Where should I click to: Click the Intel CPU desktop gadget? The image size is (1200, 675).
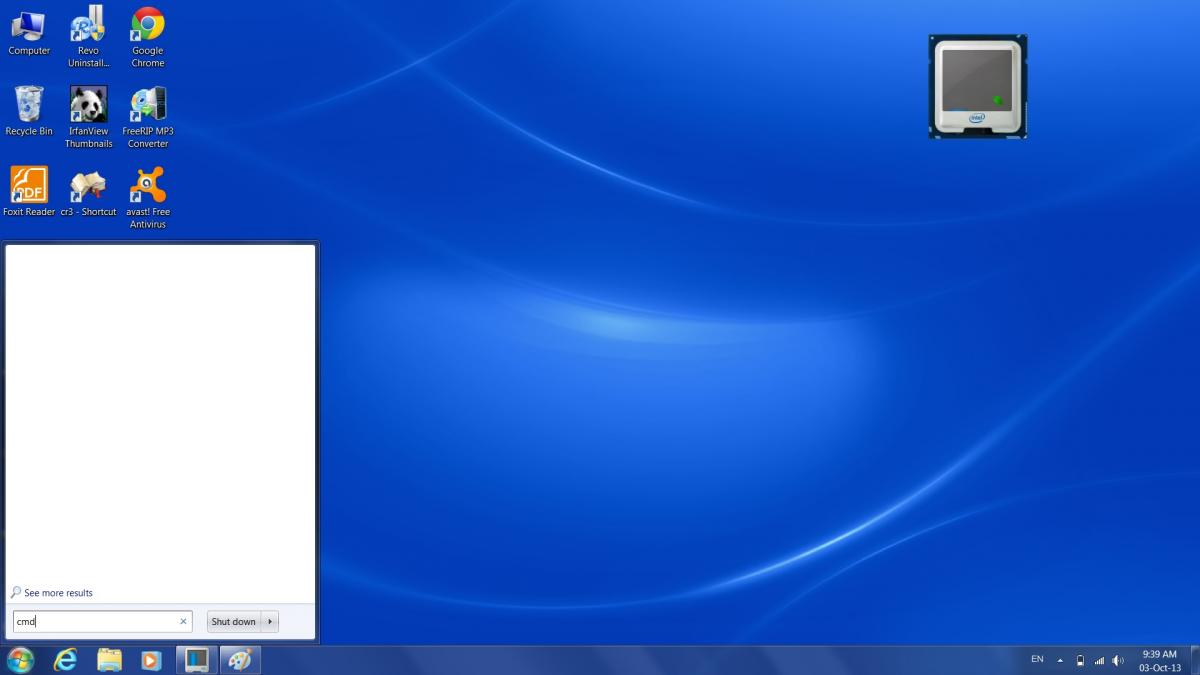click(978, 86)
